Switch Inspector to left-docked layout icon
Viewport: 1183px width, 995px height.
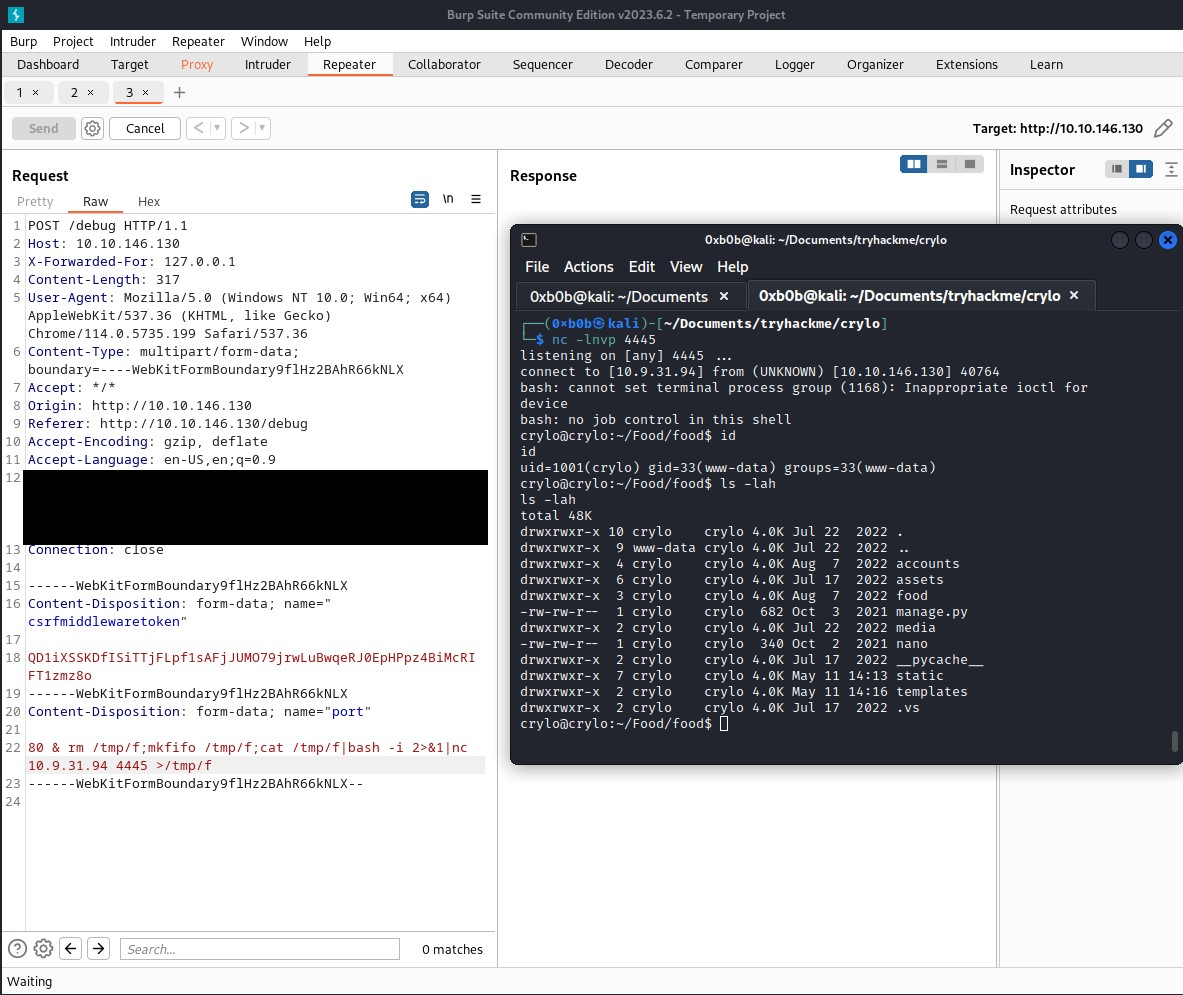click(1117, 169)
